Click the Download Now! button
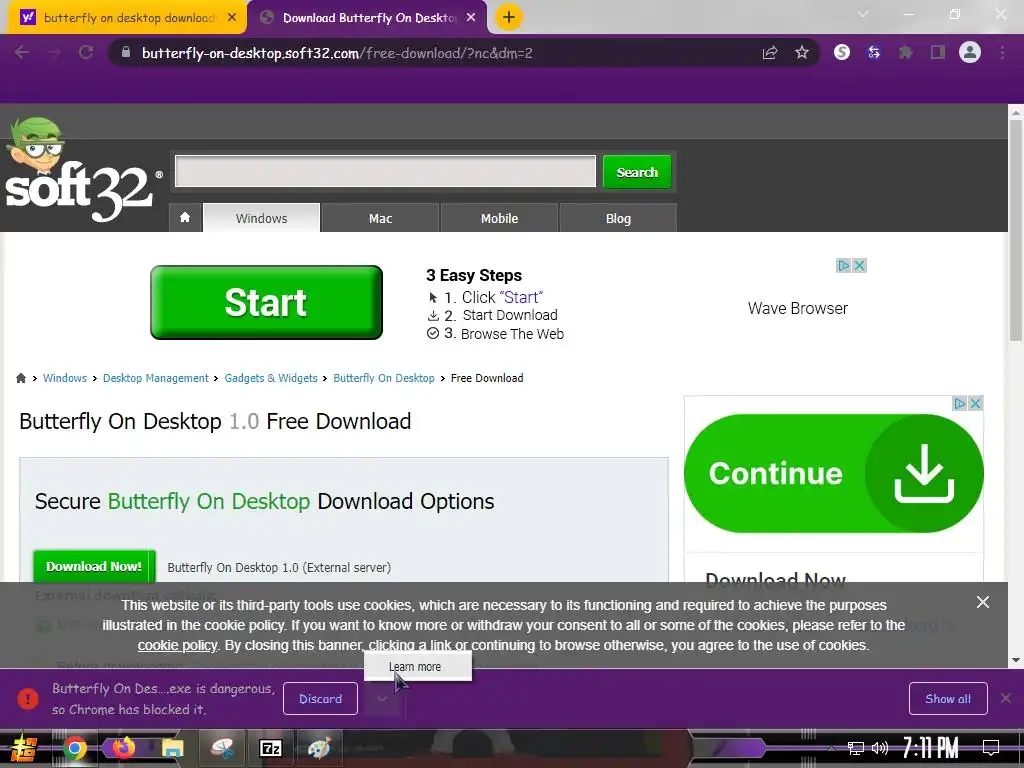Image resolution: width=1024 pixels, height=768 pixels. click(94, 566)
